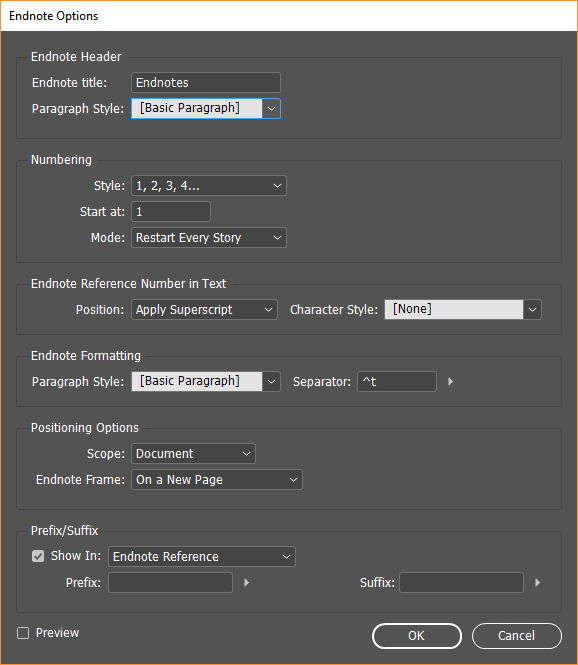Image resolution: width=578 pixels, height=665 pixels.
Task: Click in the Start at number field
Action: (171, 212)
